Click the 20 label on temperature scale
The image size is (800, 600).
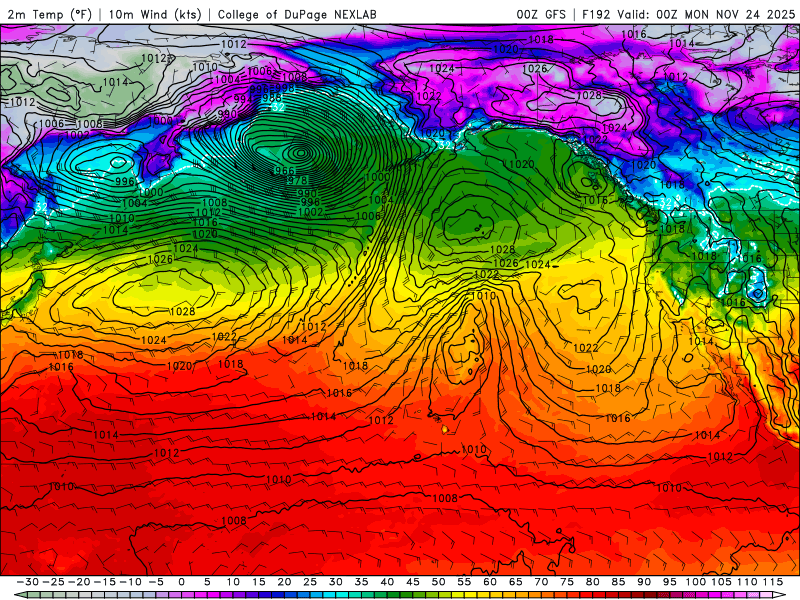(x=284, y=582)
